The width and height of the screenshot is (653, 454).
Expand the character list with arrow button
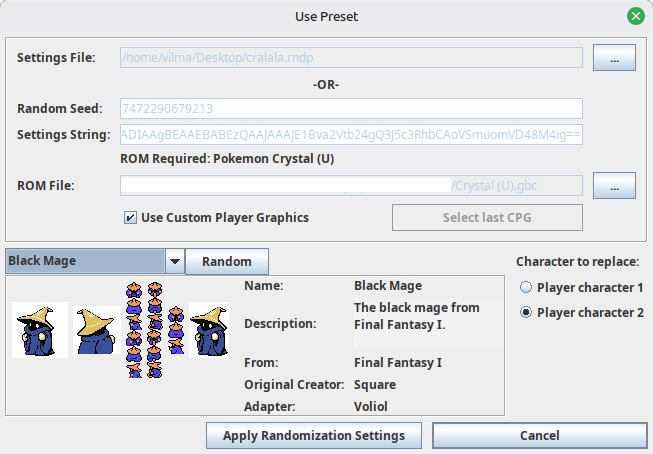(x=175, y=261)
